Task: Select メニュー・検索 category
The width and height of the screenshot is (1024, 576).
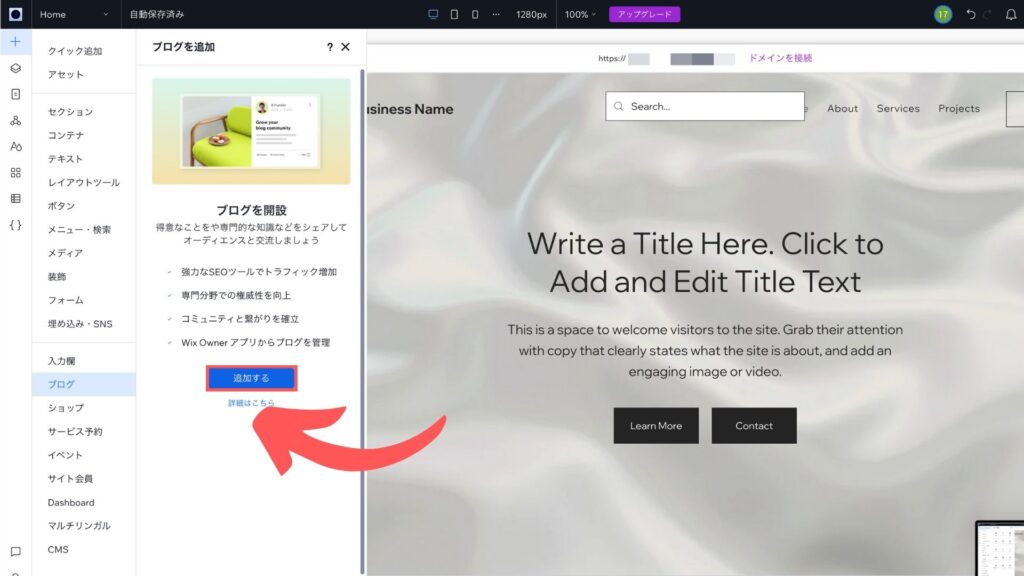Action: click(79, 229)
